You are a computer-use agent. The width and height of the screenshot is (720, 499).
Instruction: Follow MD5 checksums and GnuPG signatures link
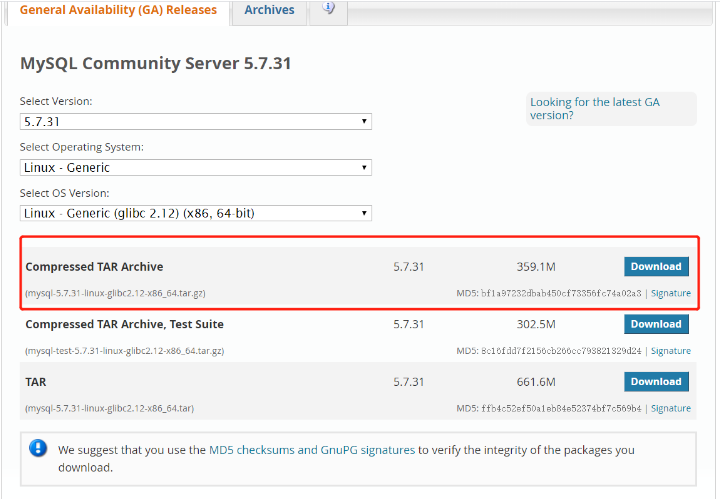tap(312, 450)
